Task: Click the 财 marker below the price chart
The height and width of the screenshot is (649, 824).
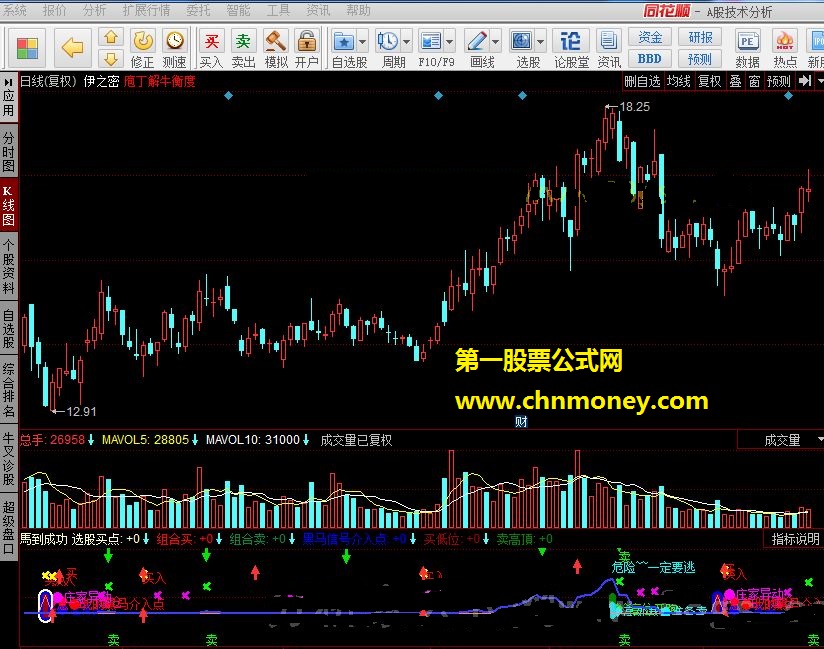Action: tap(521, 421)
